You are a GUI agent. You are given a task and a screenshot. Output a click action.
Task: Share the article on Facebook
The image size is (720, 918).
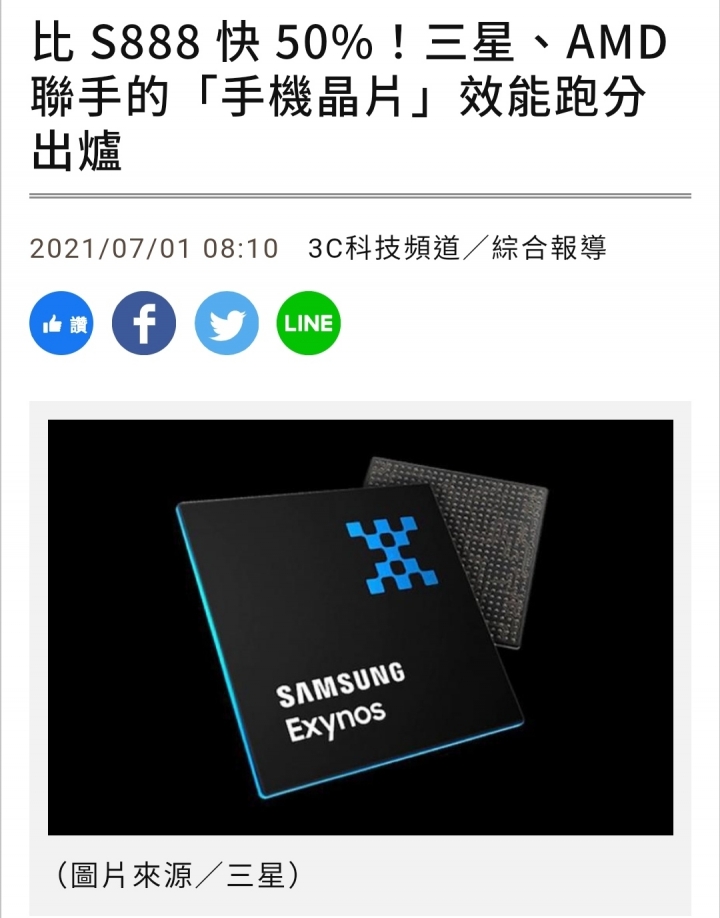(x=143, y=323)
